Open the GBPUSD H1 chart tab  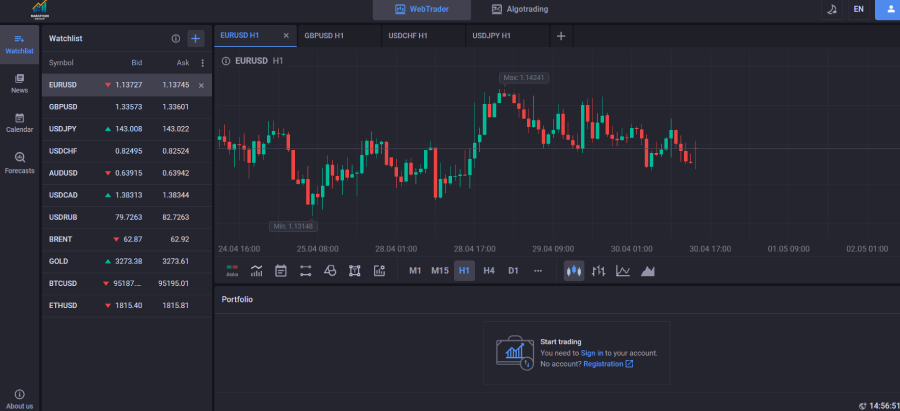(x=339, y=36)
